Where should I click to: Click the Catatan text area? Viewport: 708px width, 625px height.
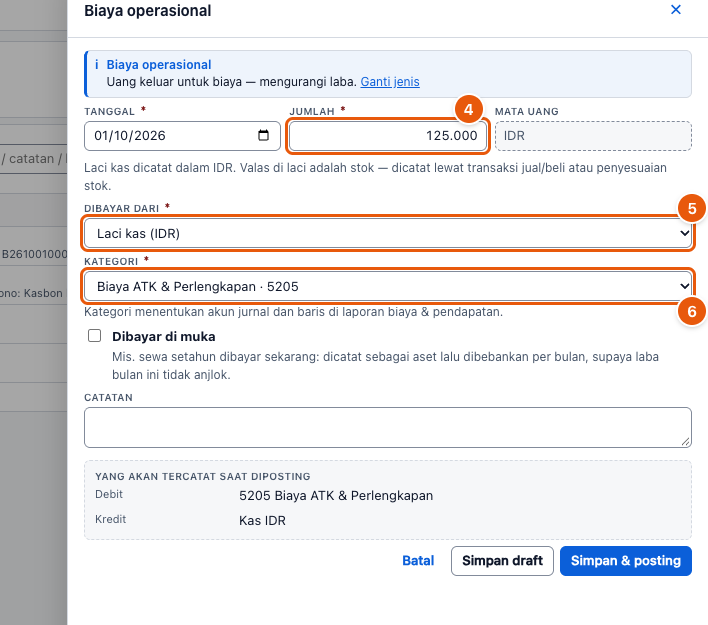[387, 427]
